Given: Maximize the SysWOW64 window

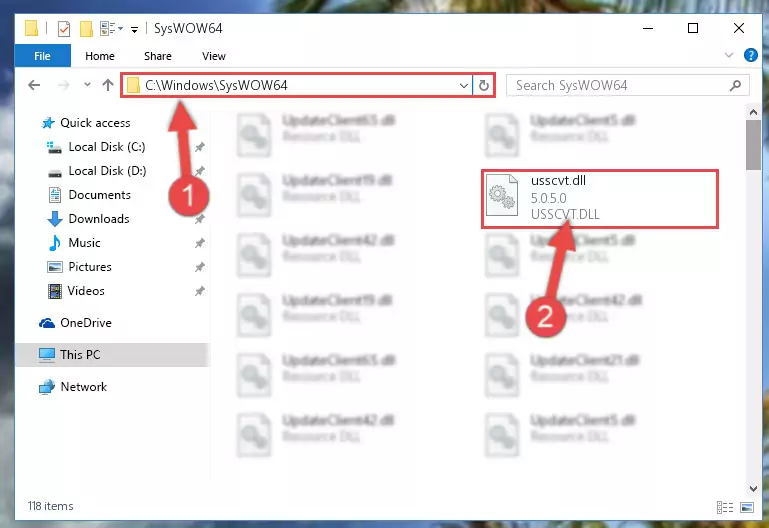Looking at the screenshot, I should pos(693,28).
